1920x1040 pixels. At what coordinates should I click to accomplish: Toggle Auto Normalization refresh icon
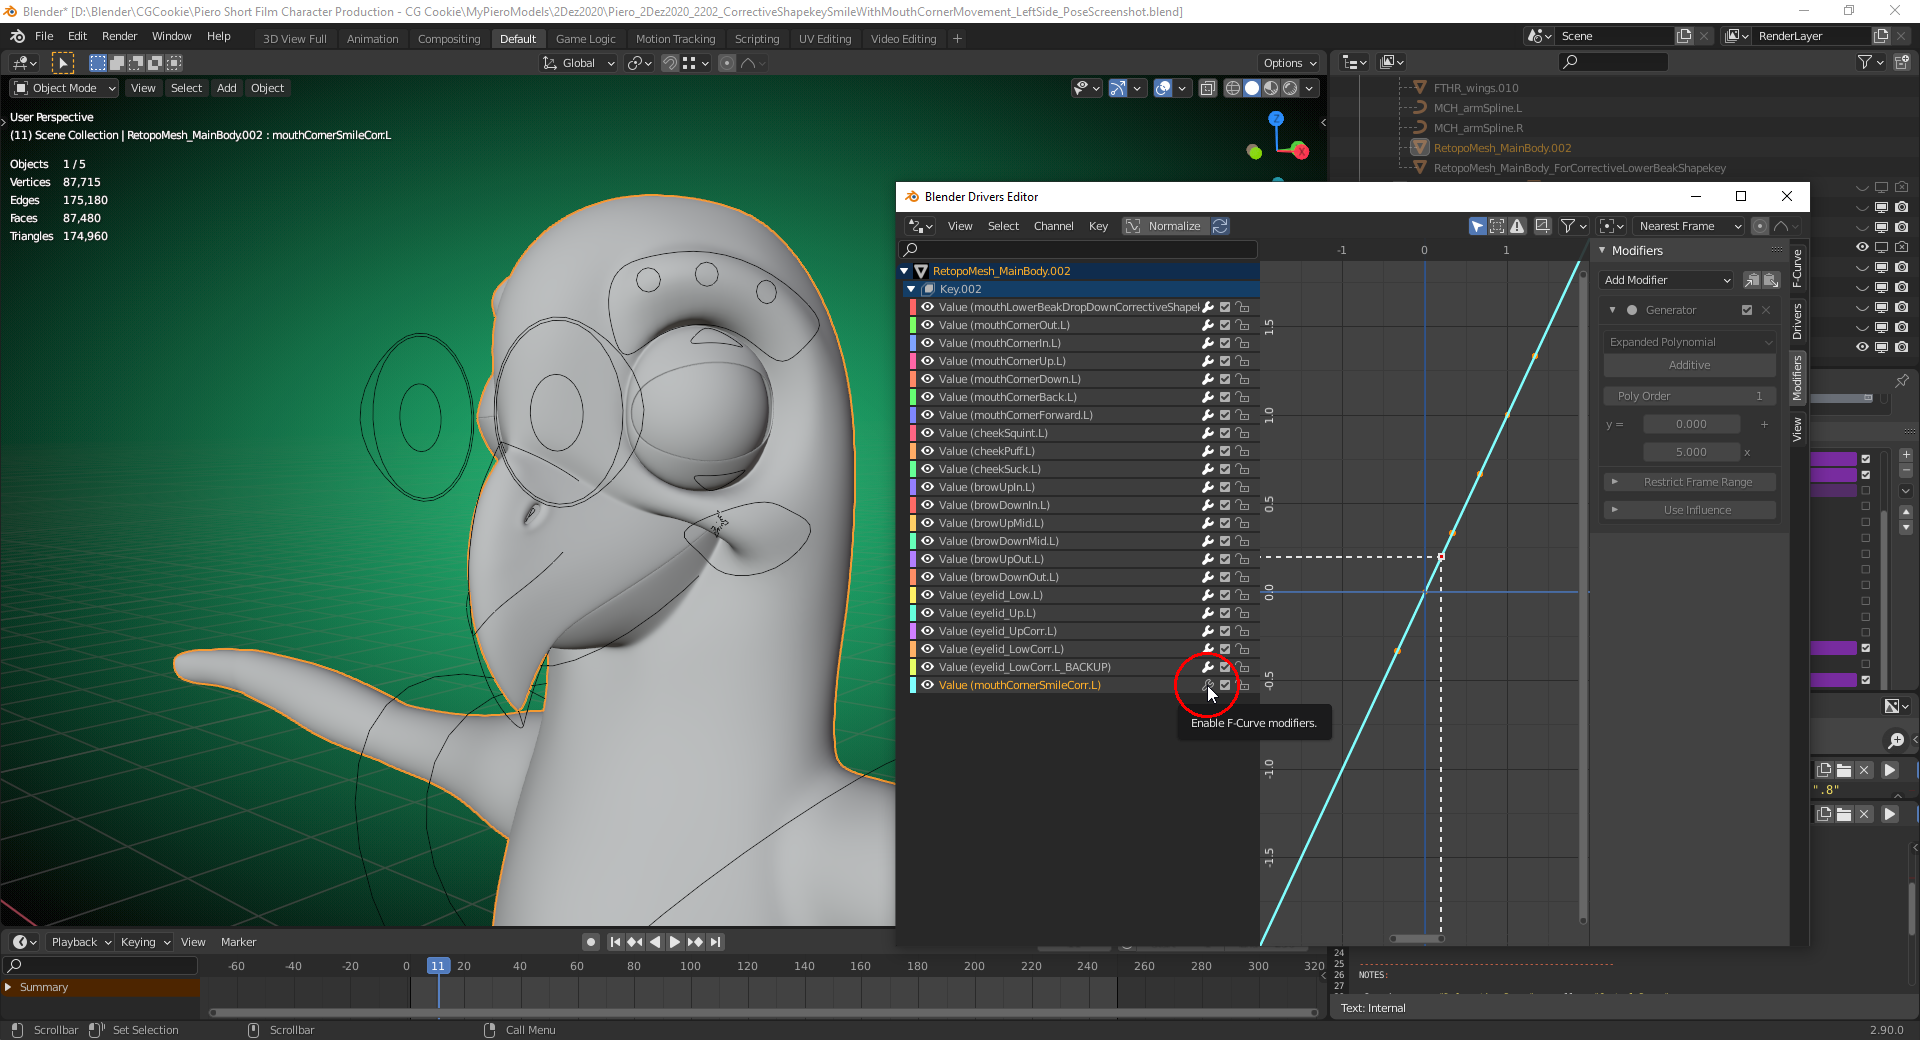[1220, 226]
